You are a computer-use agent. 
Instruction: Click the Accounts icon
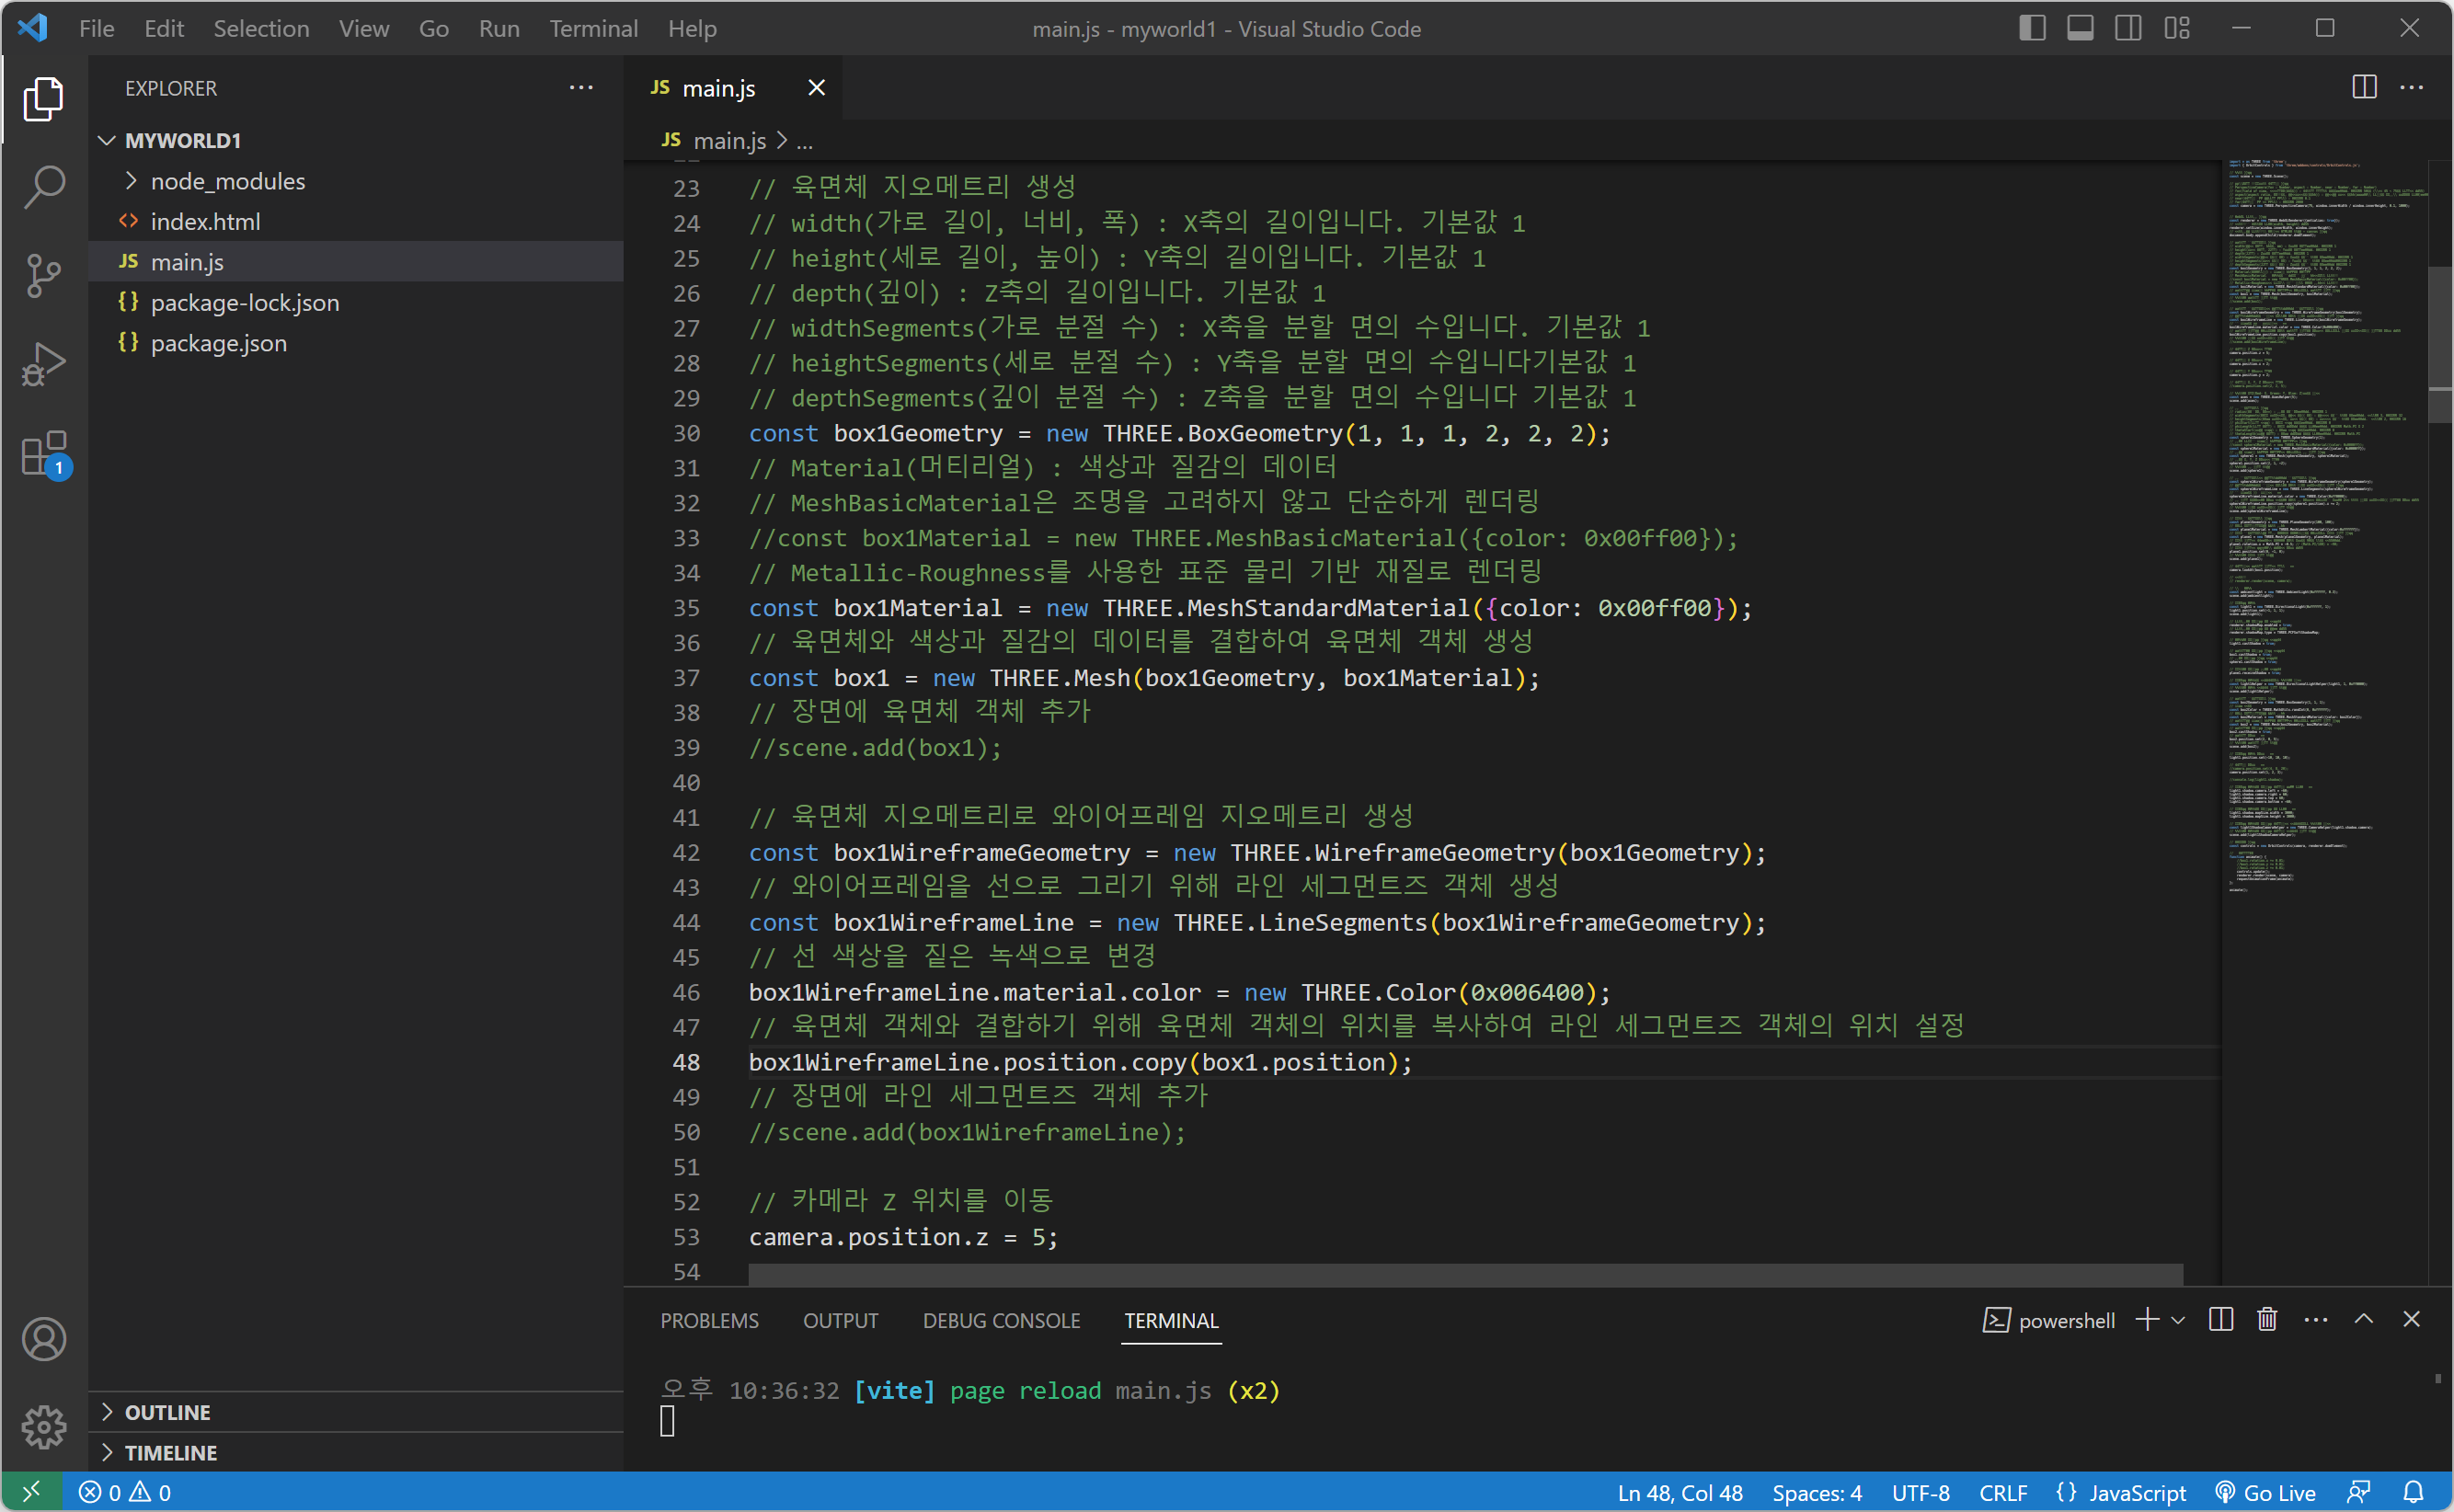(43, 1340)
